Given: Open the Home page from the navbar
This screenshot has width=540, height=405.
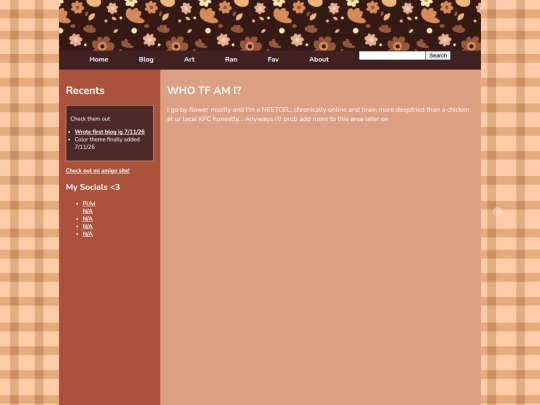Looking at the screenshot, I should (x=99, y=60).
